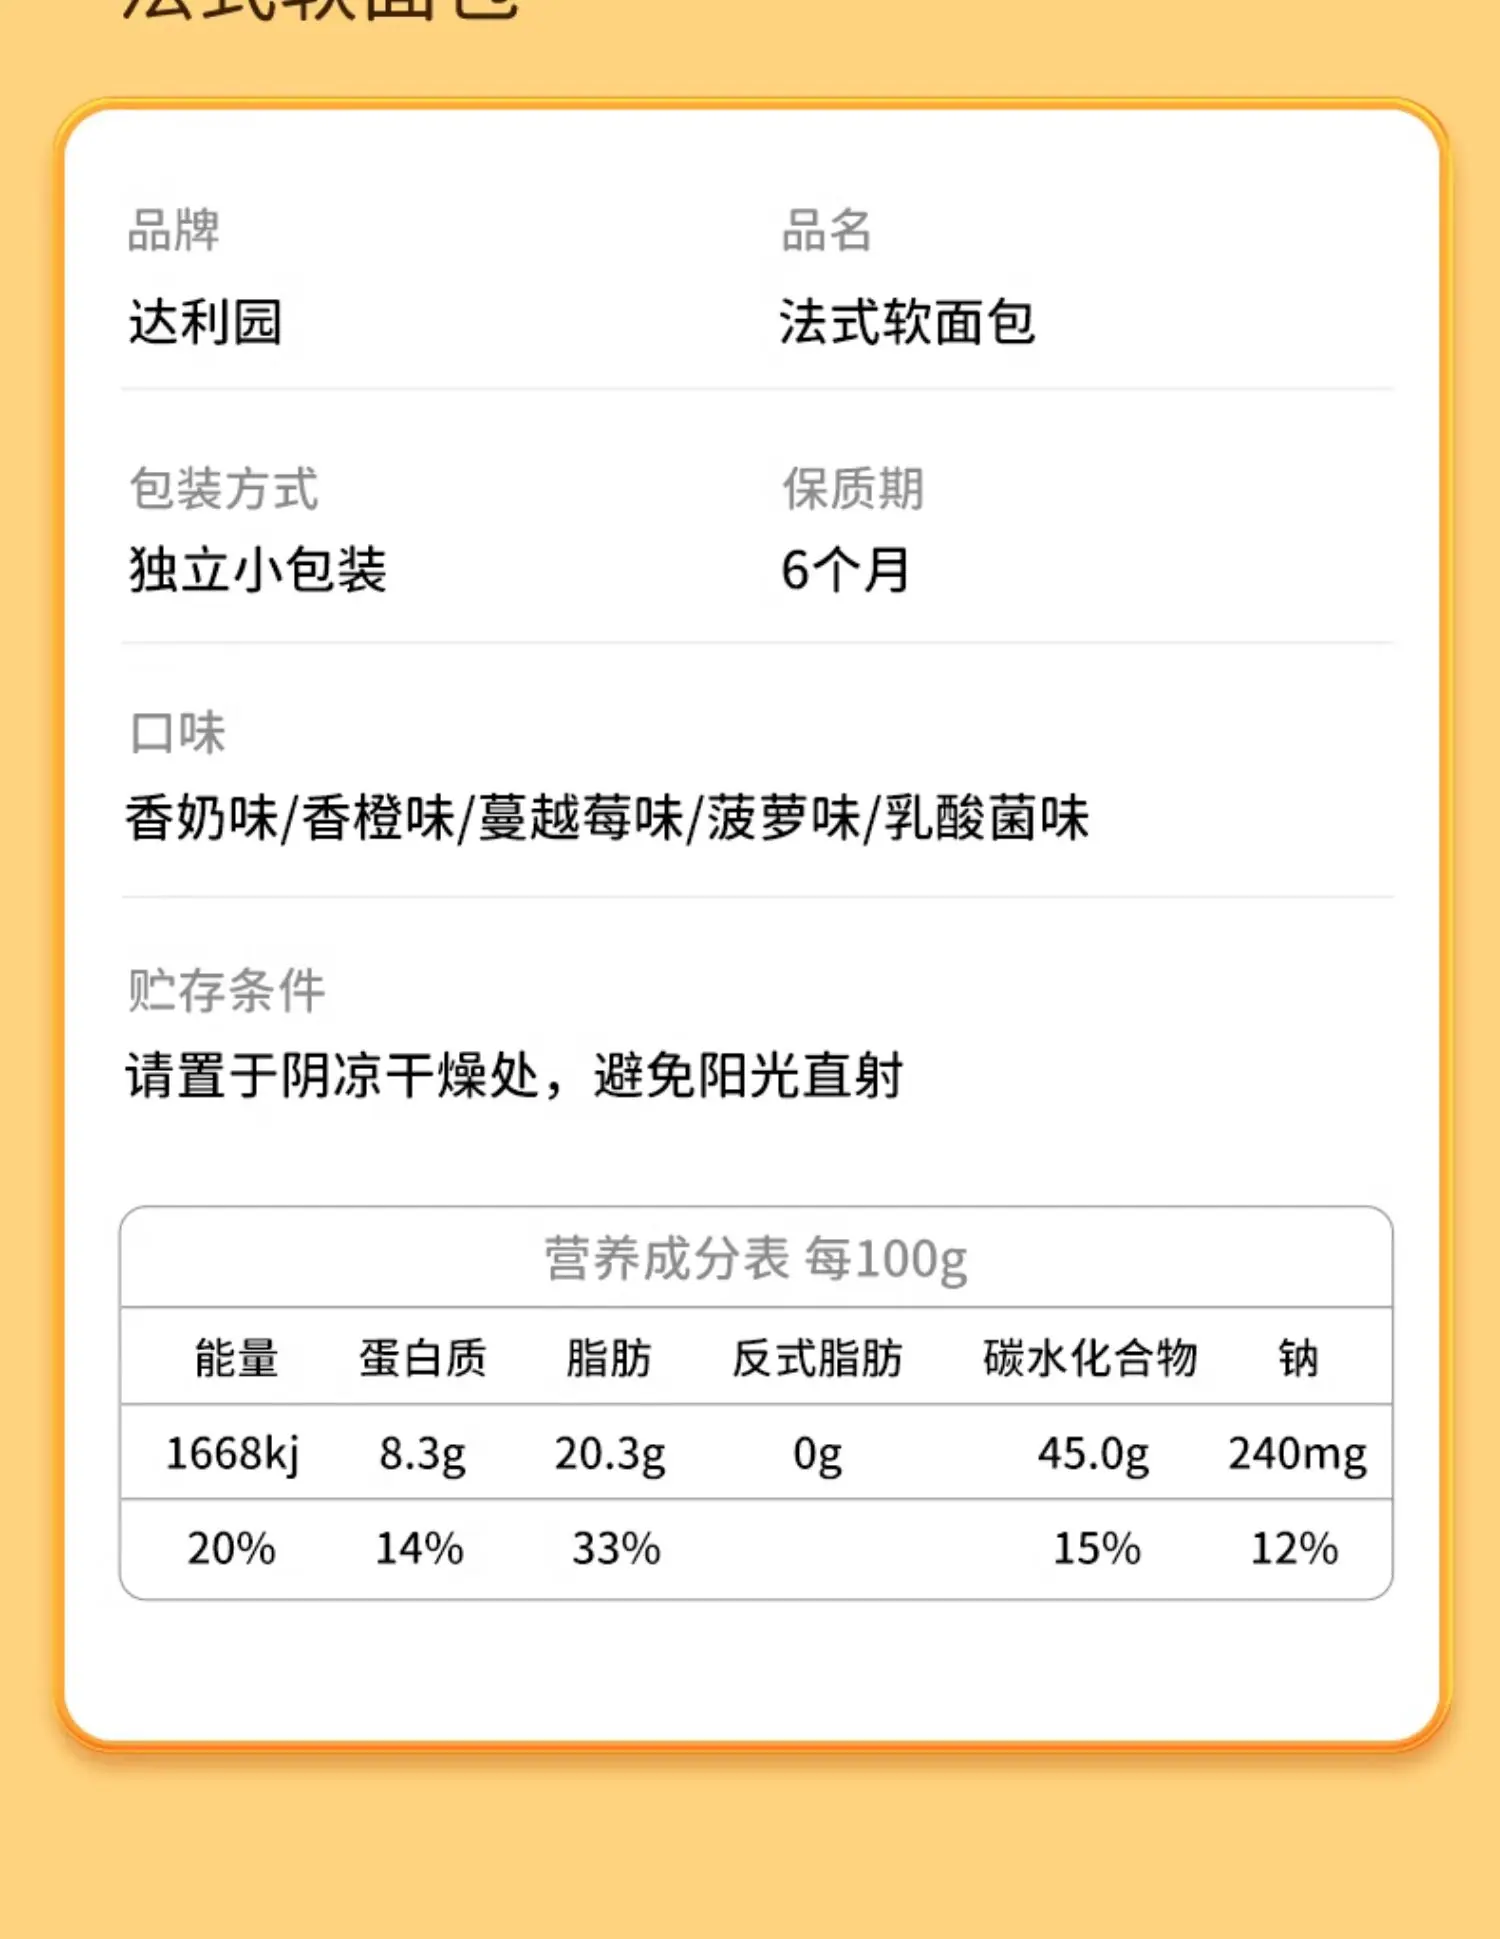Click the 能量 column header
This screenshot has height=1939, width=1500.
pyautogui.click(x=237, y=1358)
